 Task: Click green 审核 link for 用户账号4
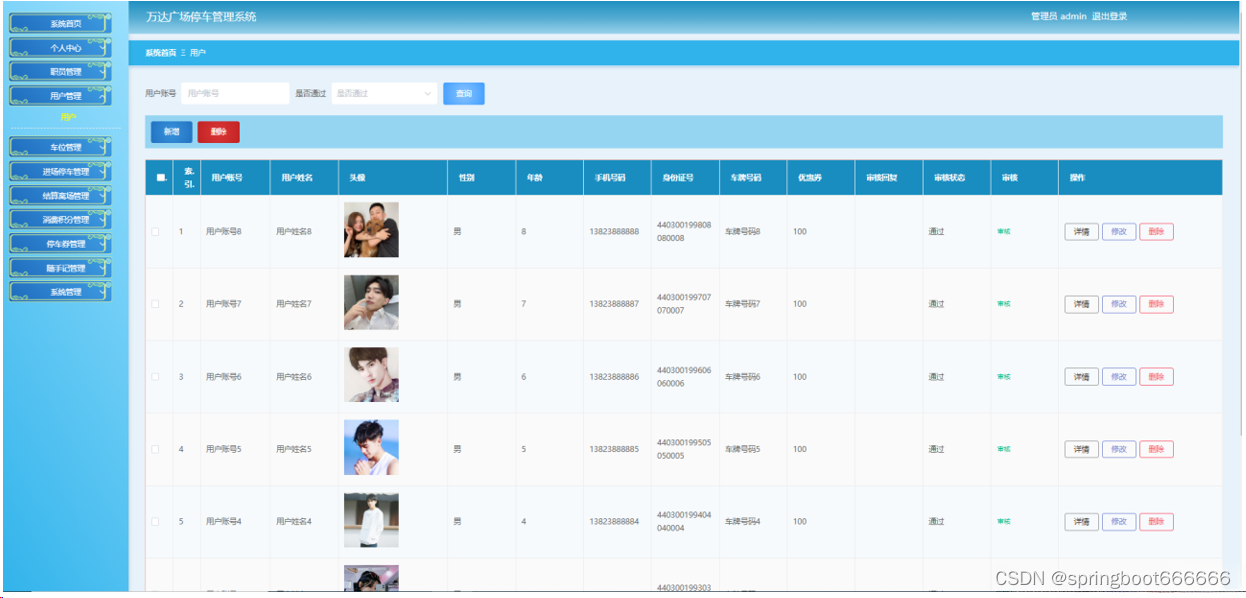[x=1003, y=522]
